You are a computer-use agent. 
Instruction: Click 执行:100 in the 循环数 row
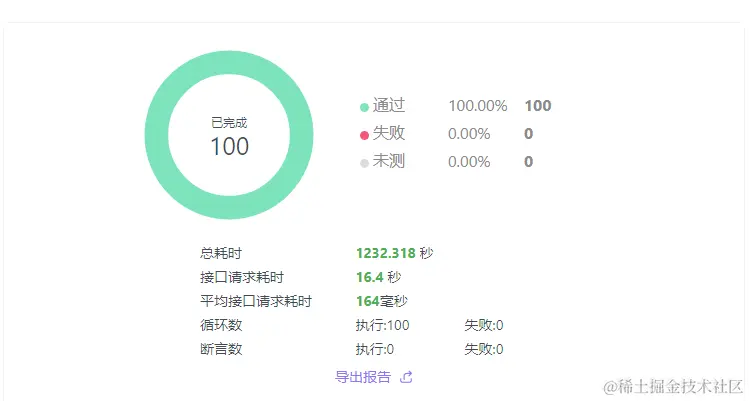383,325
